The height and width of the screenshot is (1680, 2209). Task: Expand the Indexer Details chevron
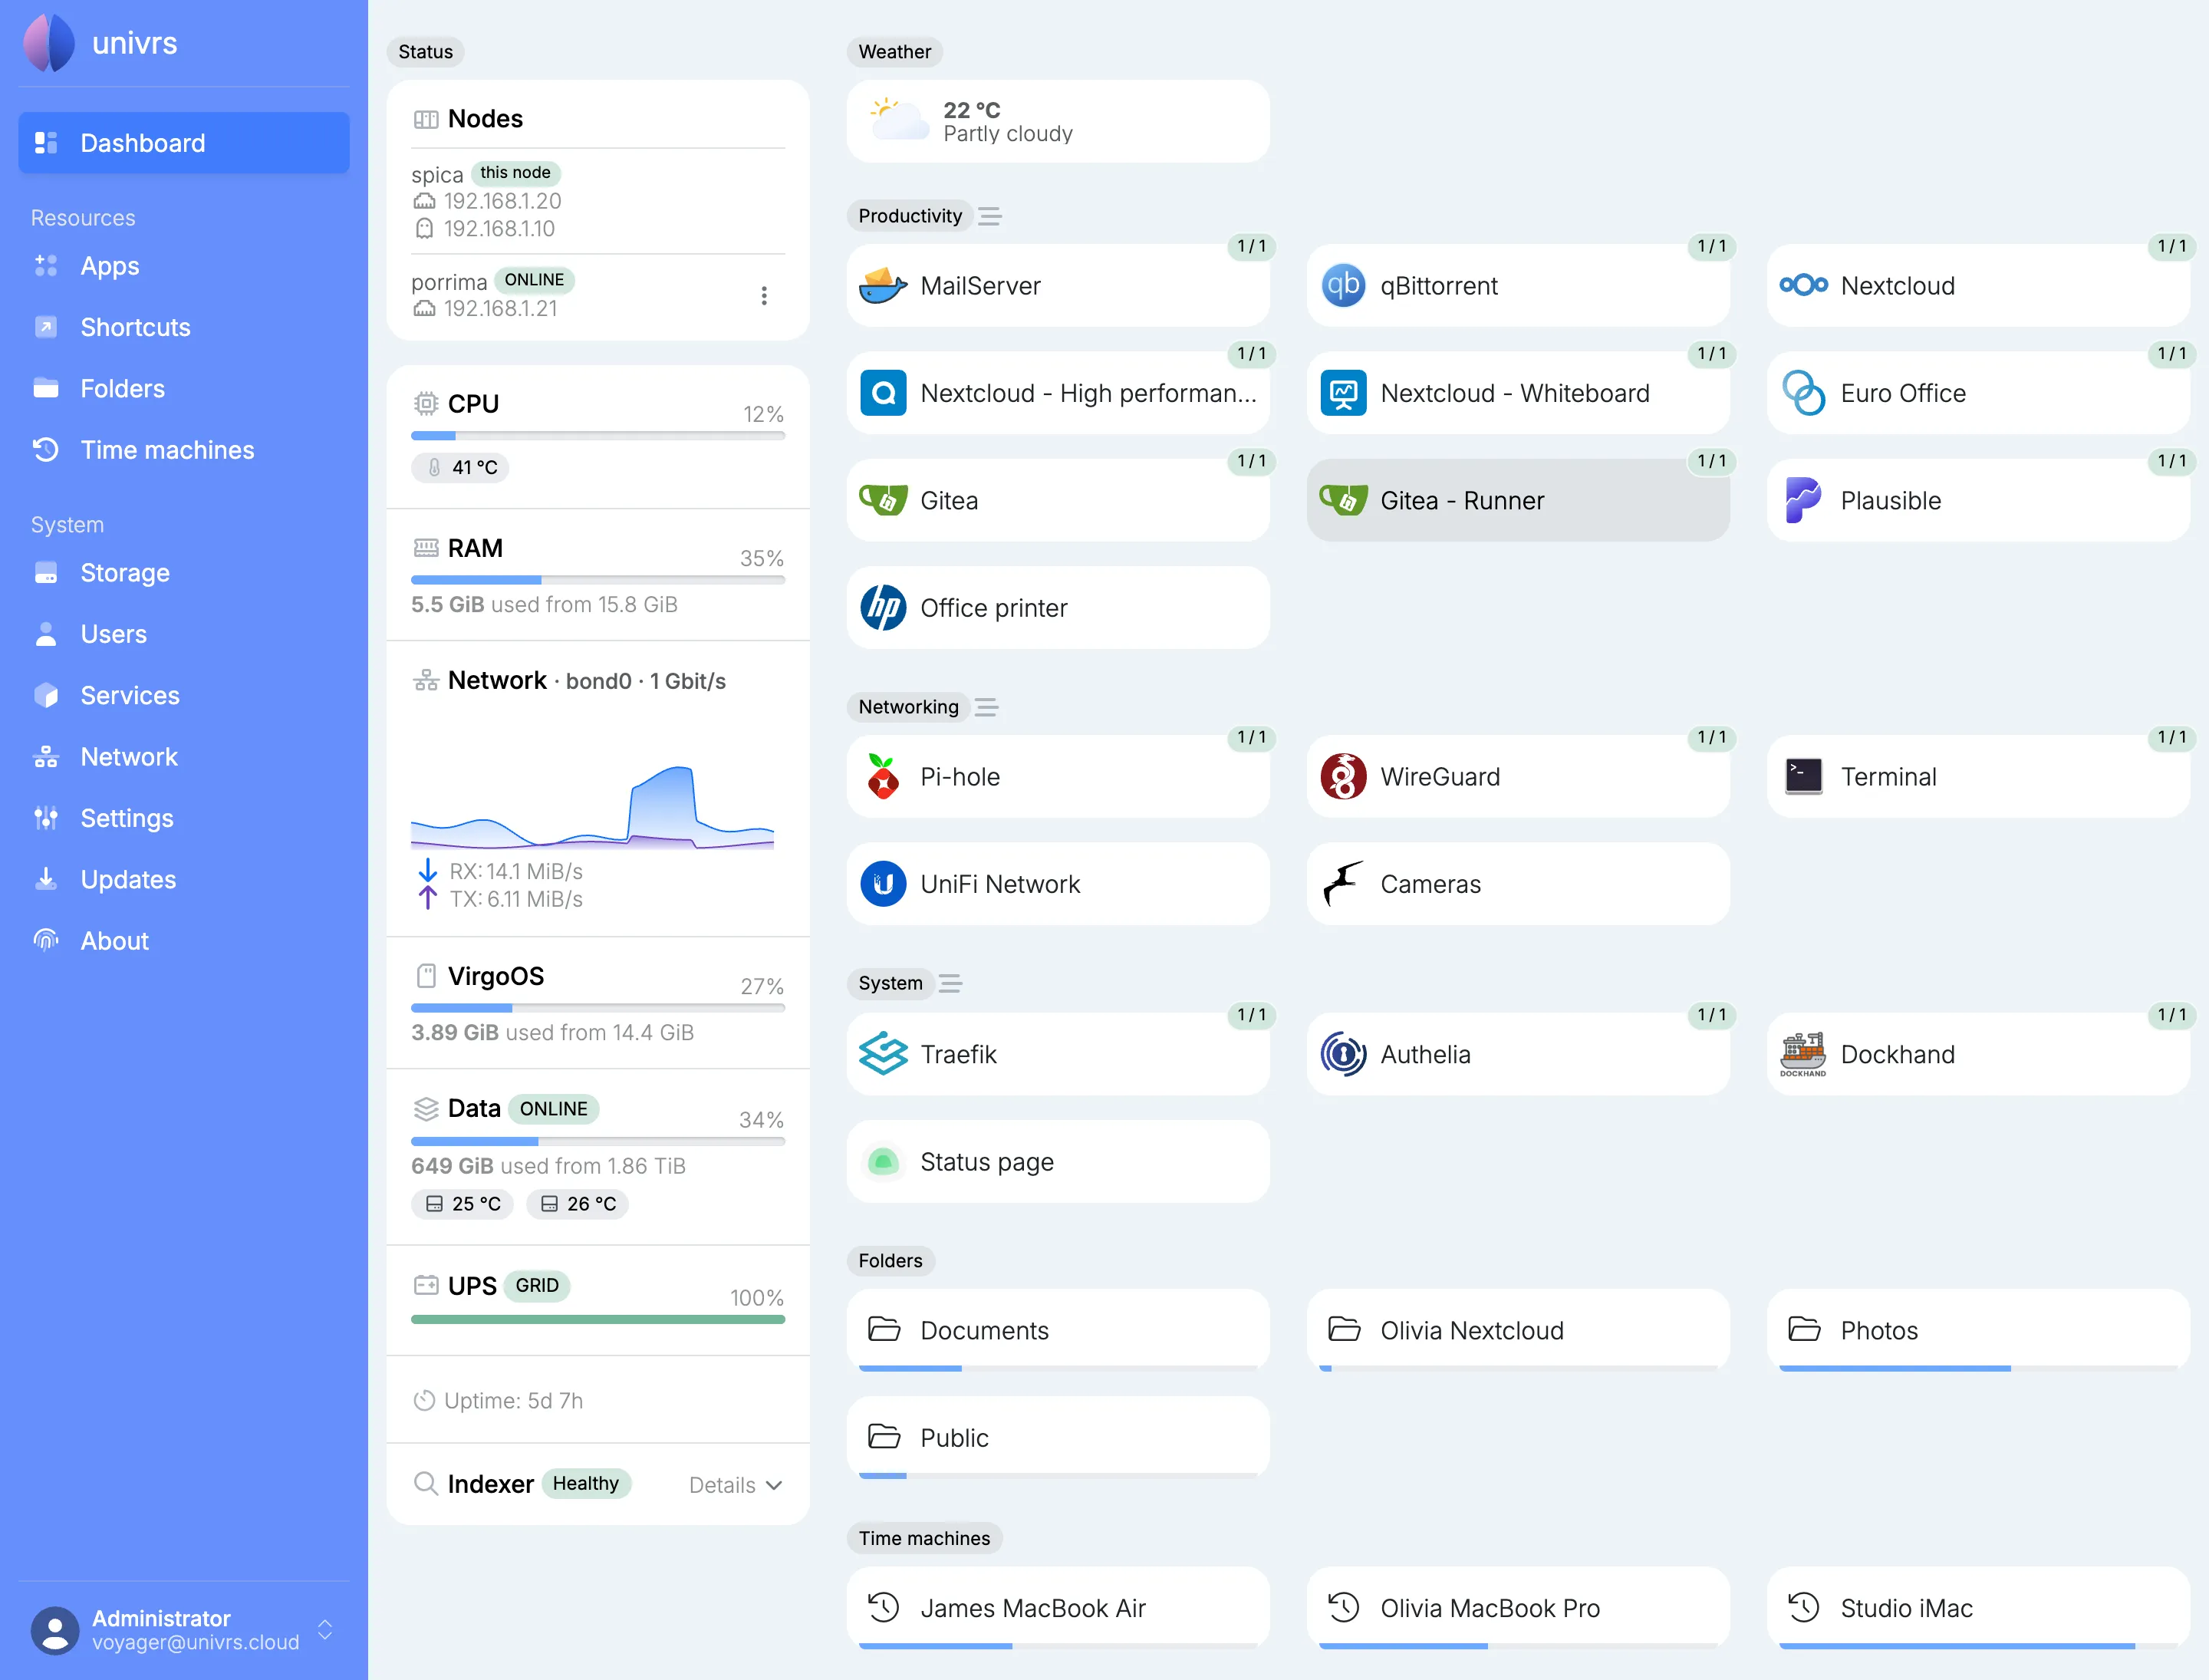click(774, 1485)
